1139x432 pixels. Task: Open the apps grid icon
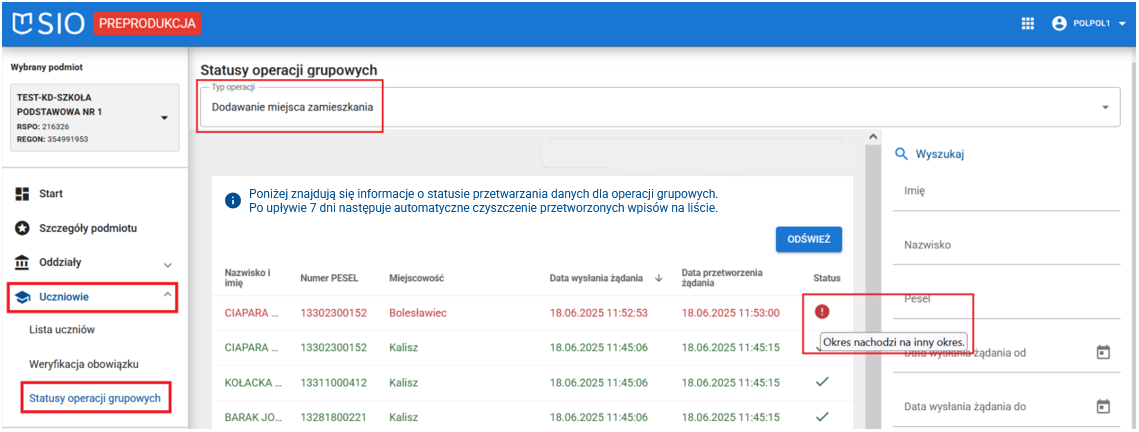tap(1027, 23)
